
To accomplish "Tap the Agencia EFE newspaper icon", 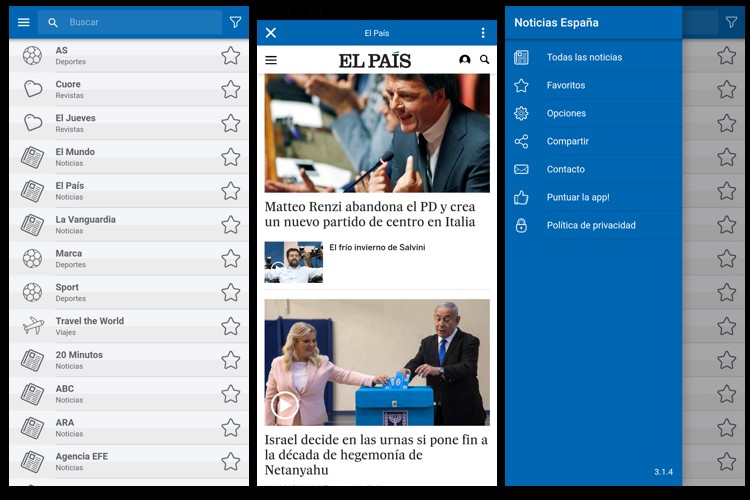I will coord(33,462).
